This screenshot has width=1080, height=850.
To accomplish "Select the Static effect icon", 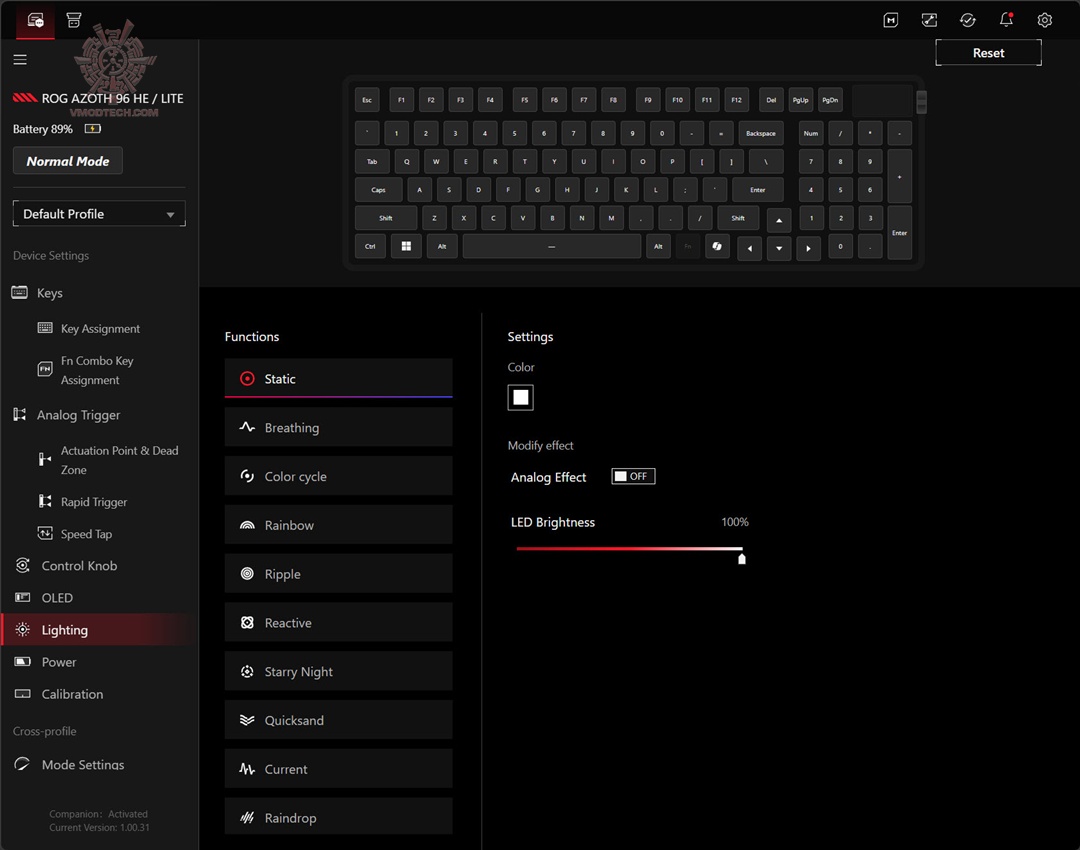I will tap(247, 378).
